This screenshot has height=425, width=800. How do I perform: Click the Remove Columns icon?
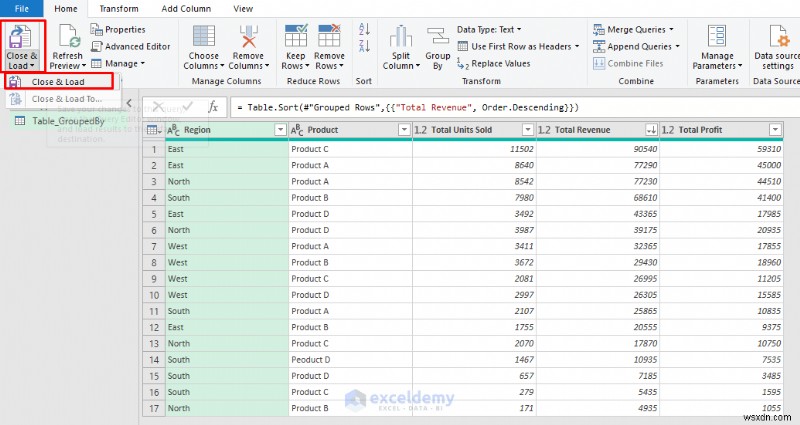(248, 37)
